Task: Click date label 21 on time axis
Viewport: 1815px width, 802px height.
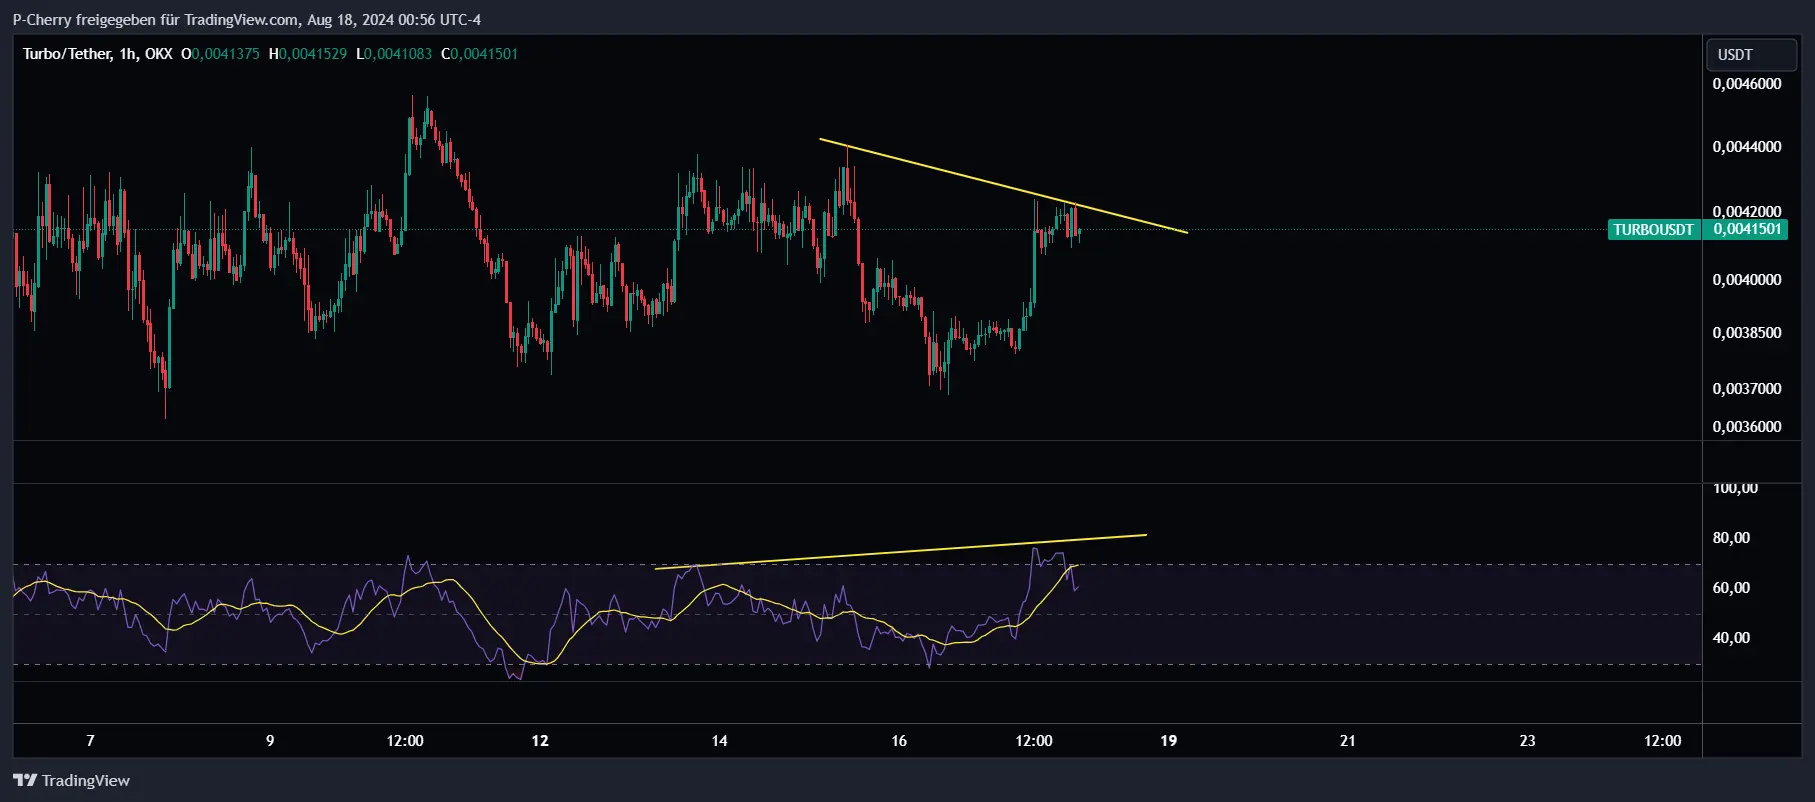Action: (x=1348, y=741)
